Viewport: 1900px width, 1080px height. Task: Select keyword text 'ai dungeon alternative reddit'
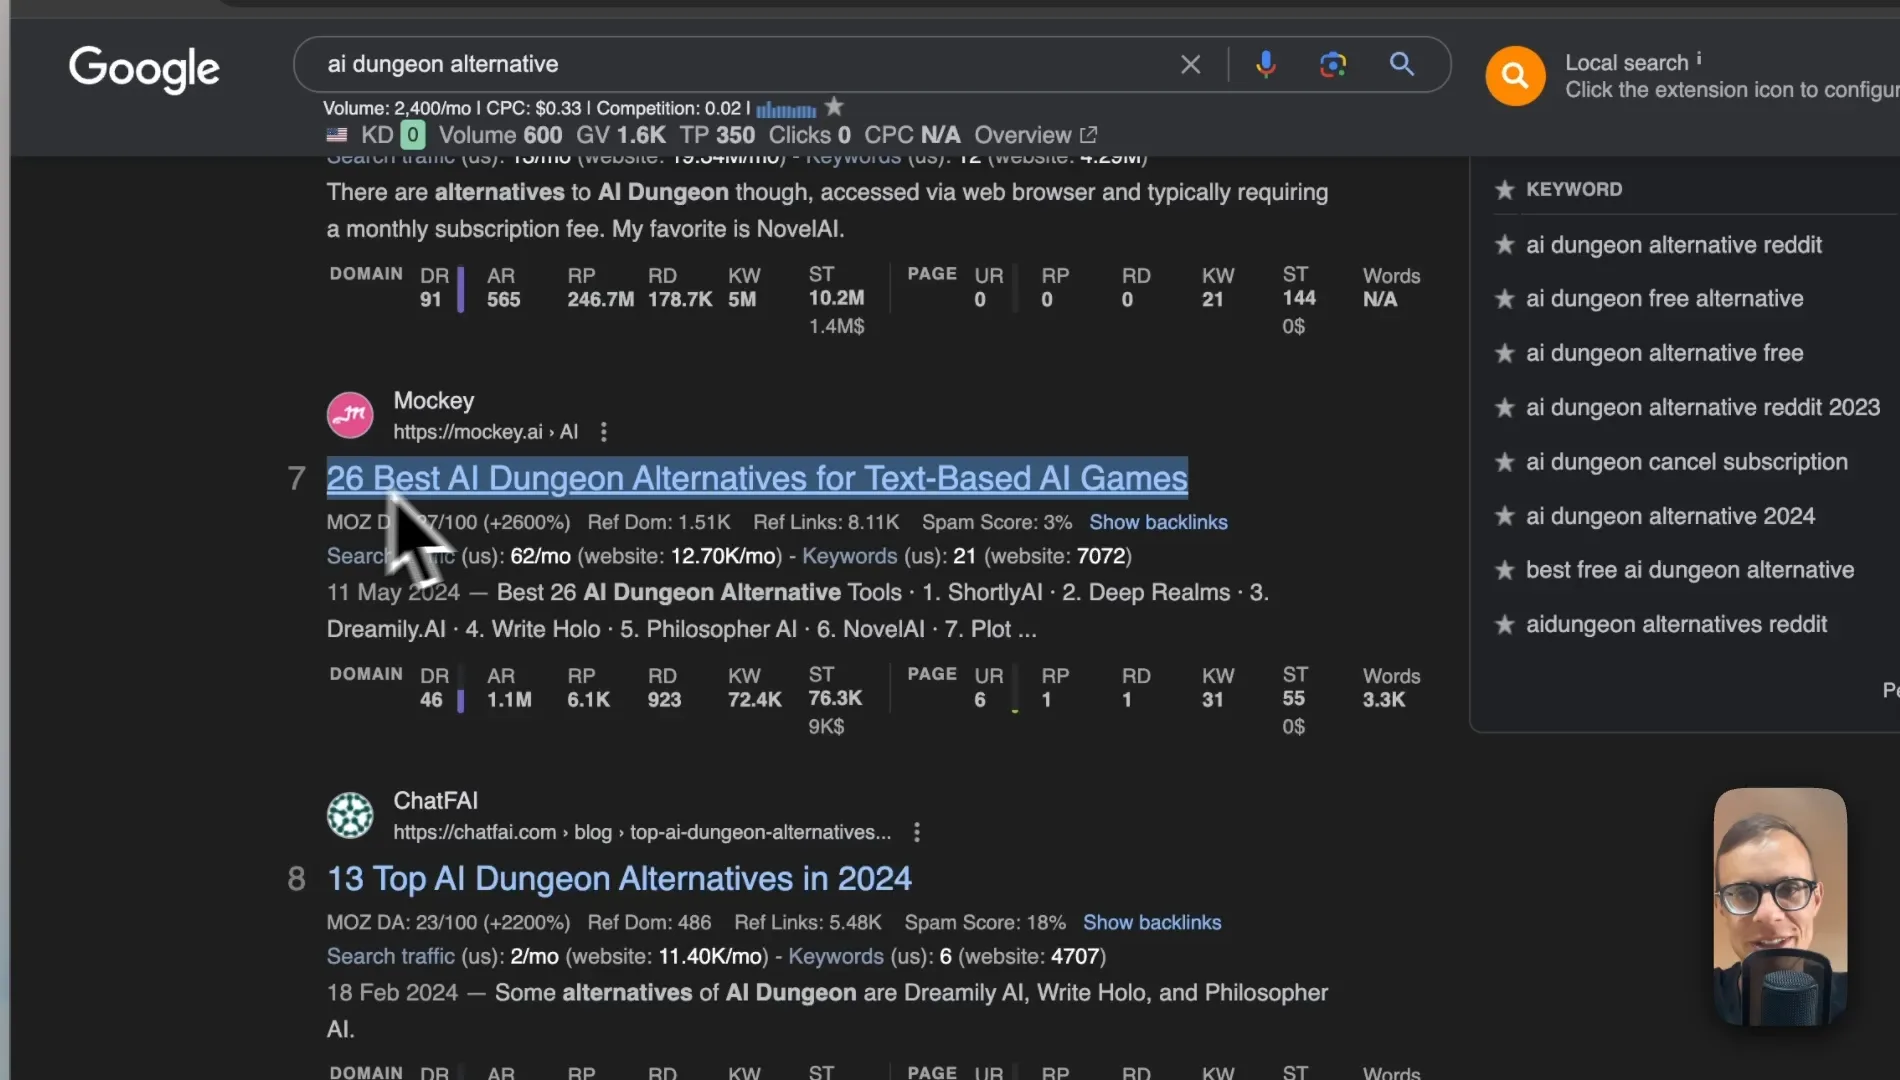[1673, 245]
